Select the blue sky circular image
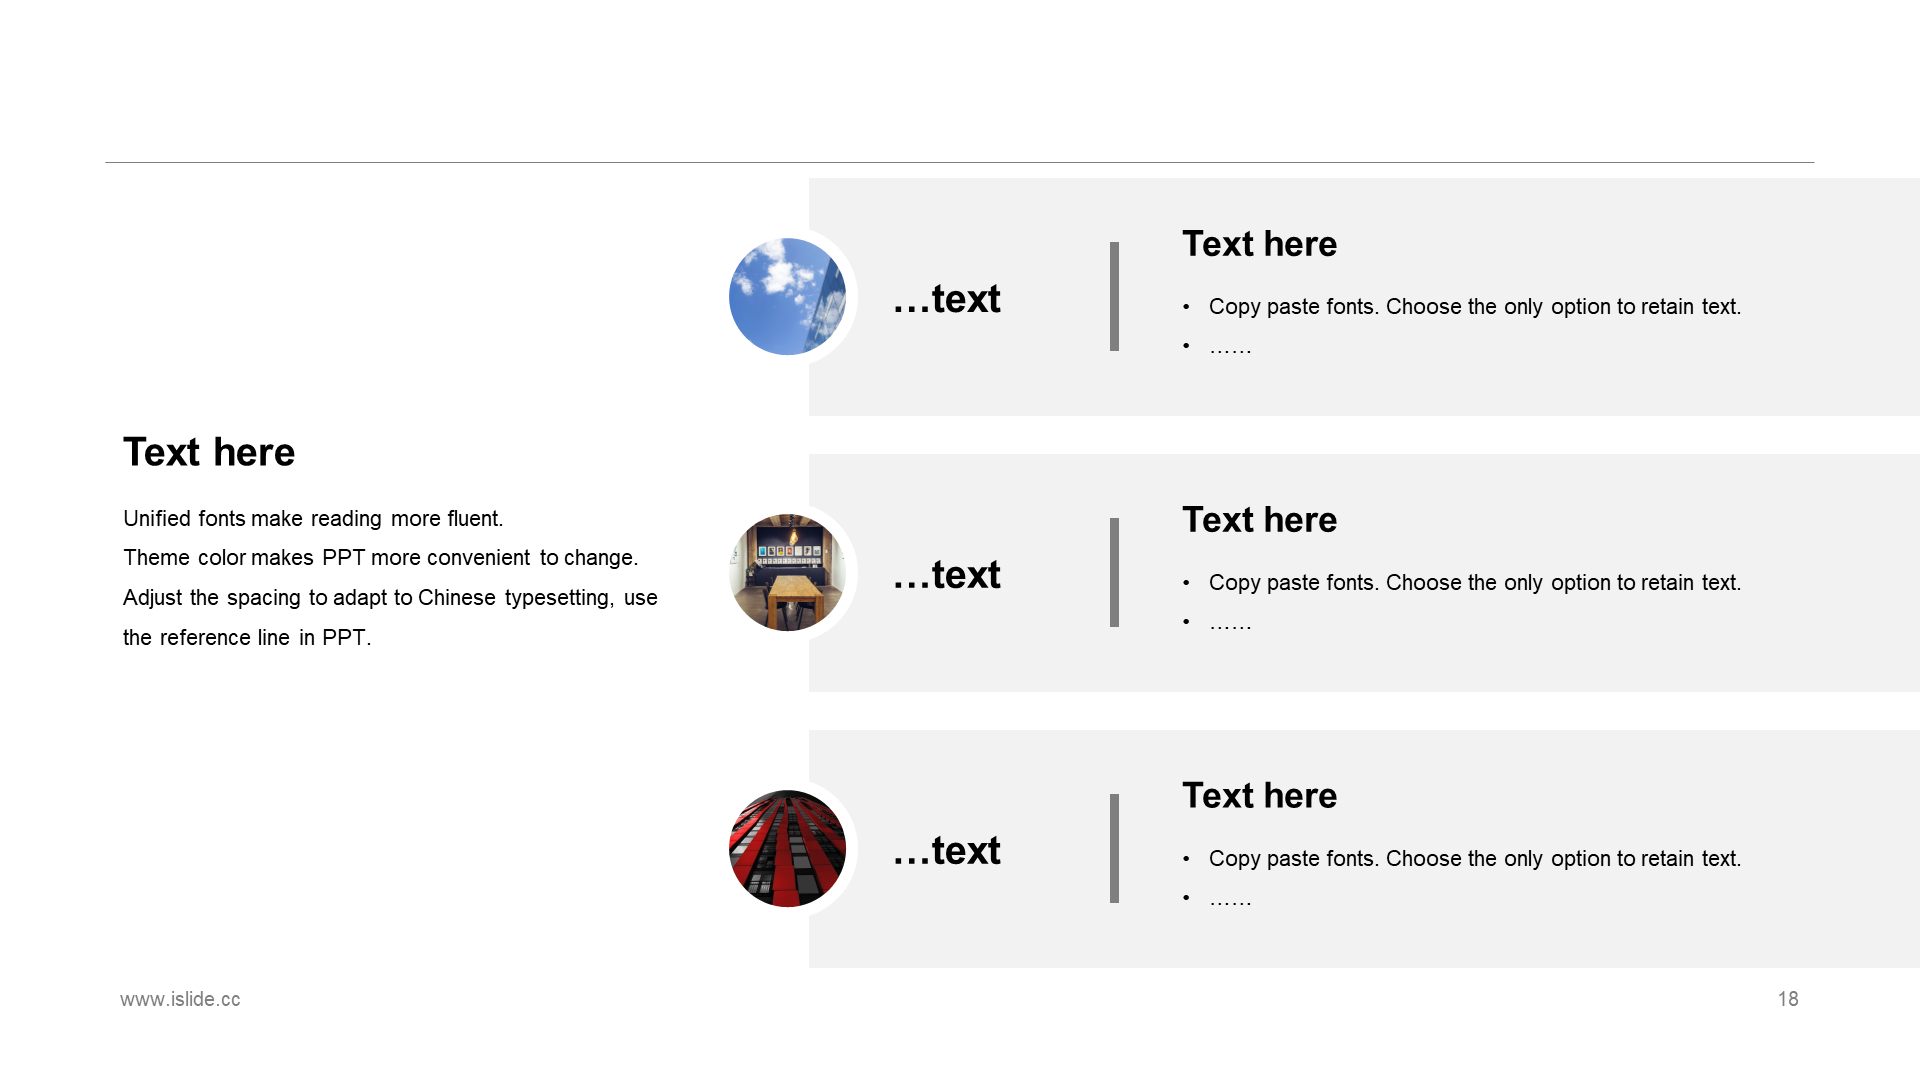The height and width of the screenshot is (1080, 1920). click(x=787, y=296)
